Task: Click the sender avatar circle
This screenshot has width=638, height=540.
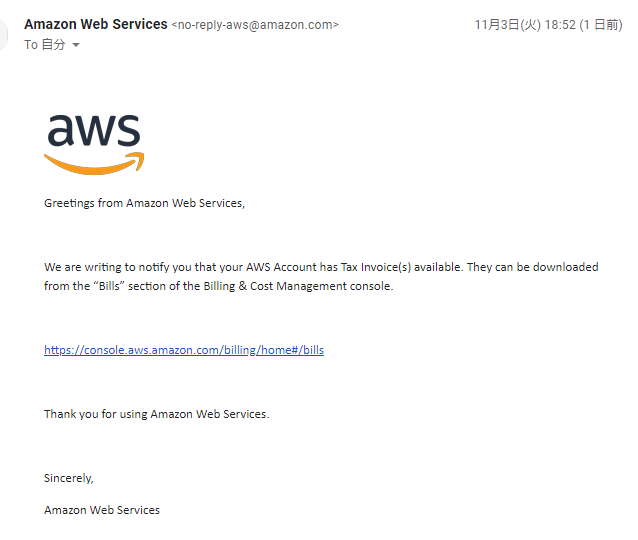Action: pos(4,34)
